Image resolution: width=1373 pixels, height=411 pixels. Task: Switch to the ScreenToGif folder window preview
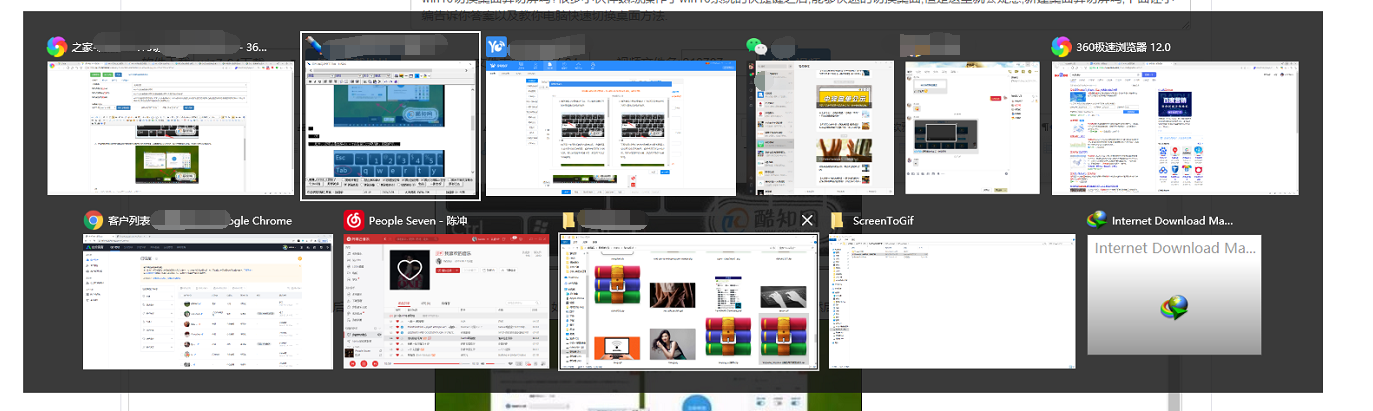coord(952,300)
